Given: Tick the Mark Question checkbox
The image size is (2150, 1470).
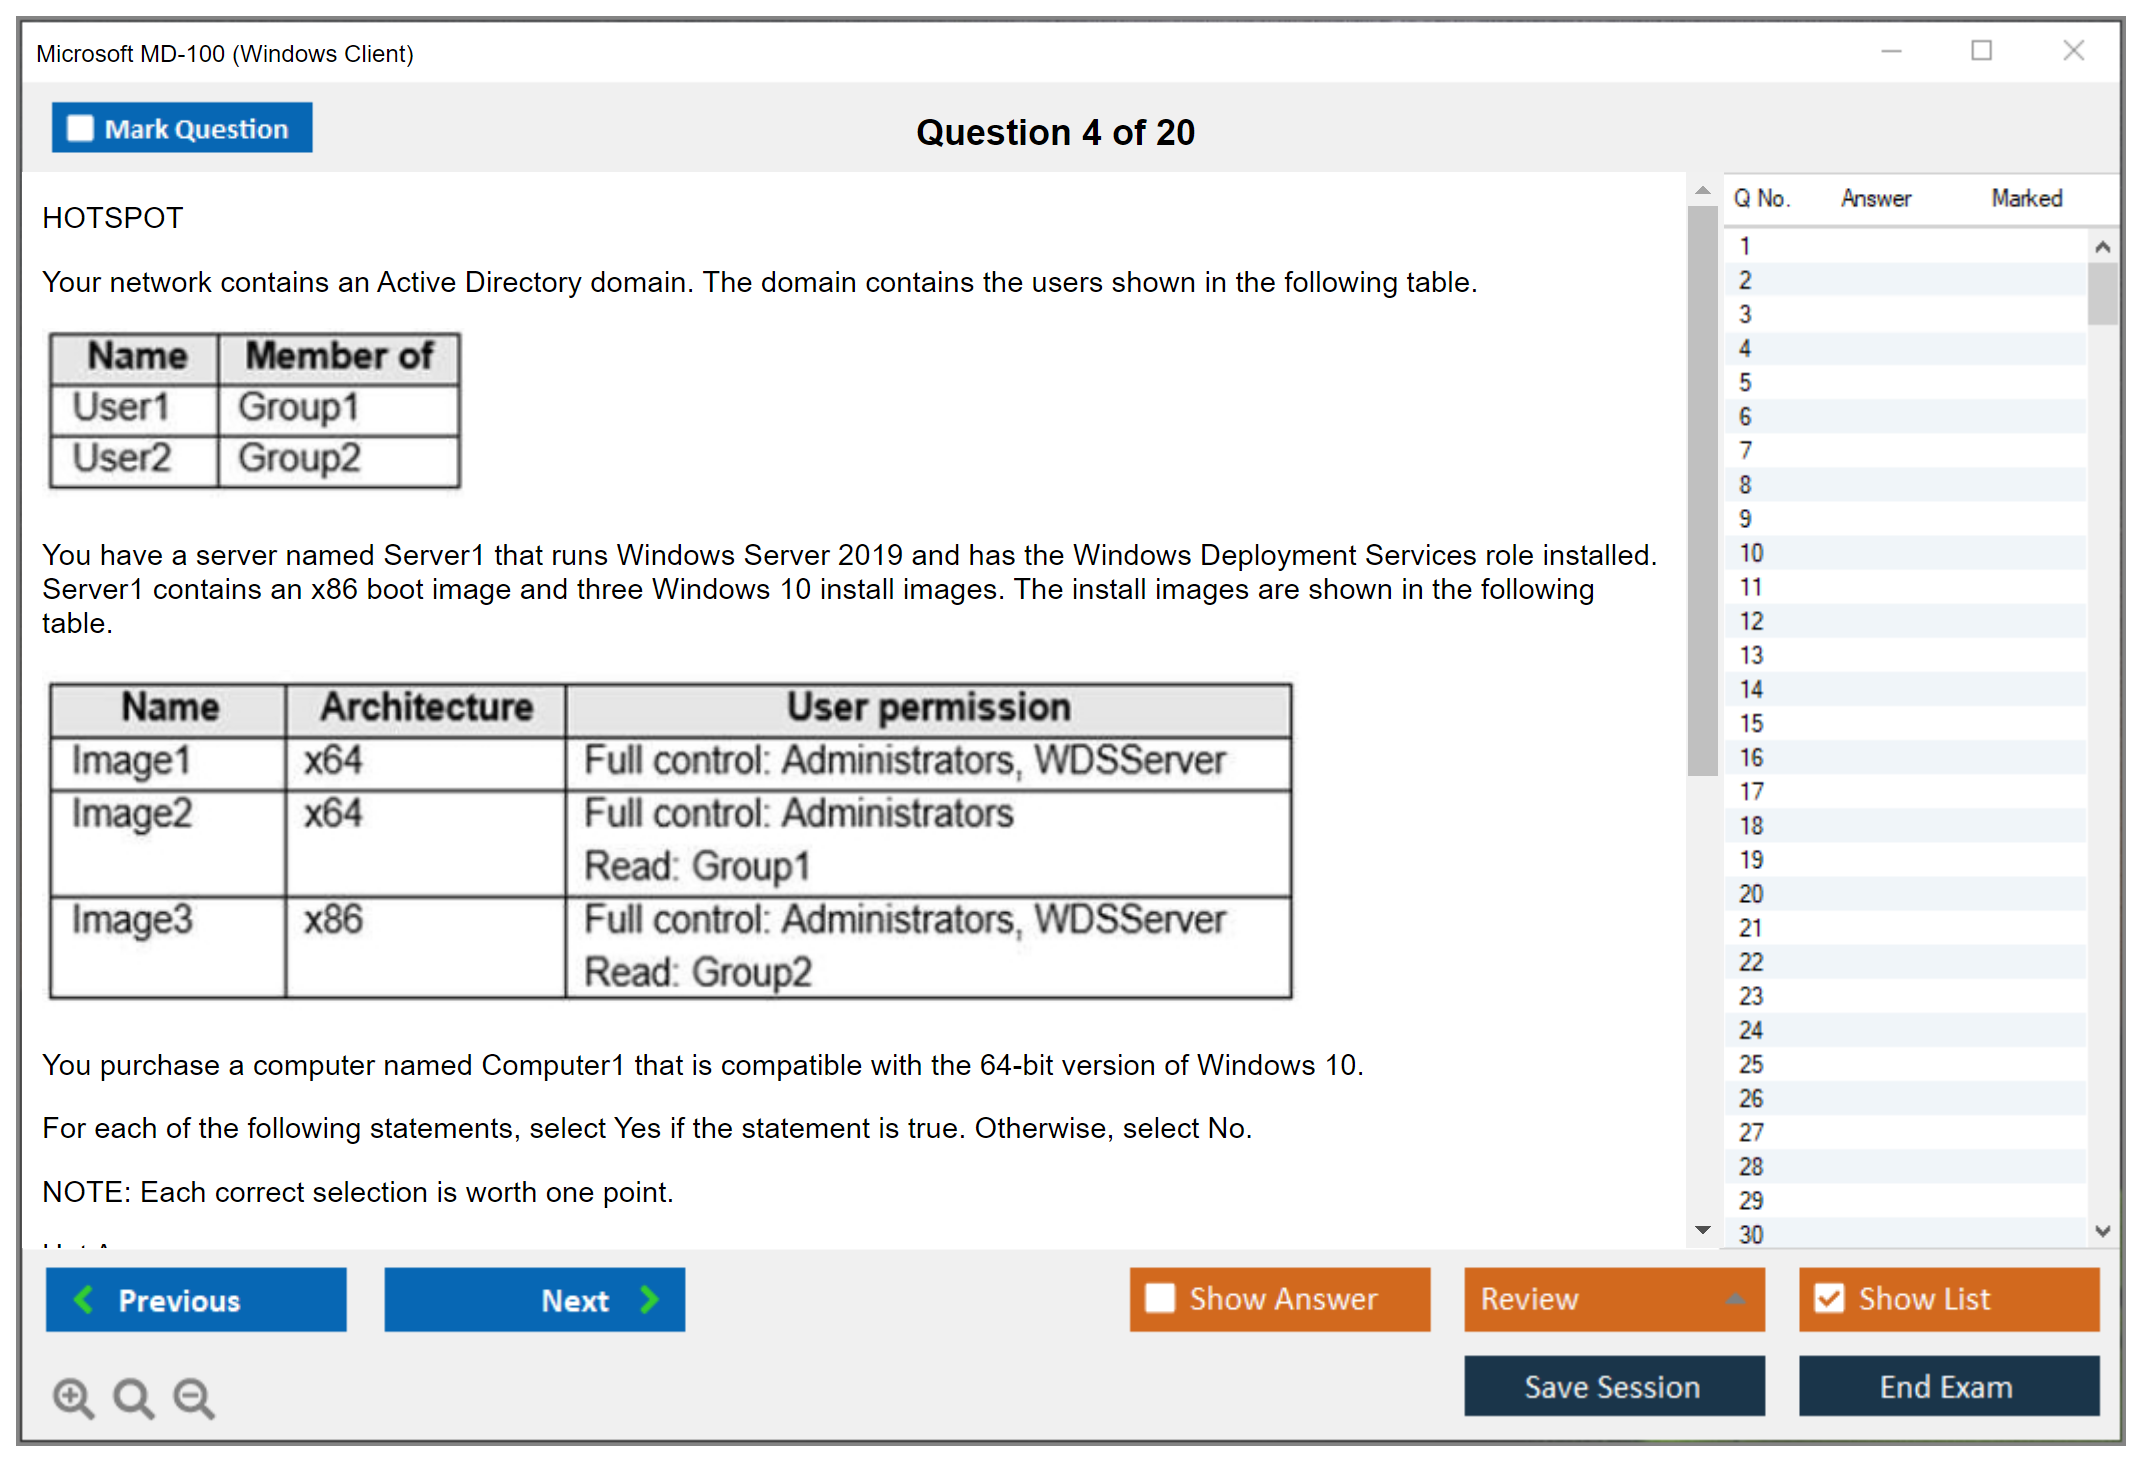Looking at the screenshot, I should pos(80,128).
